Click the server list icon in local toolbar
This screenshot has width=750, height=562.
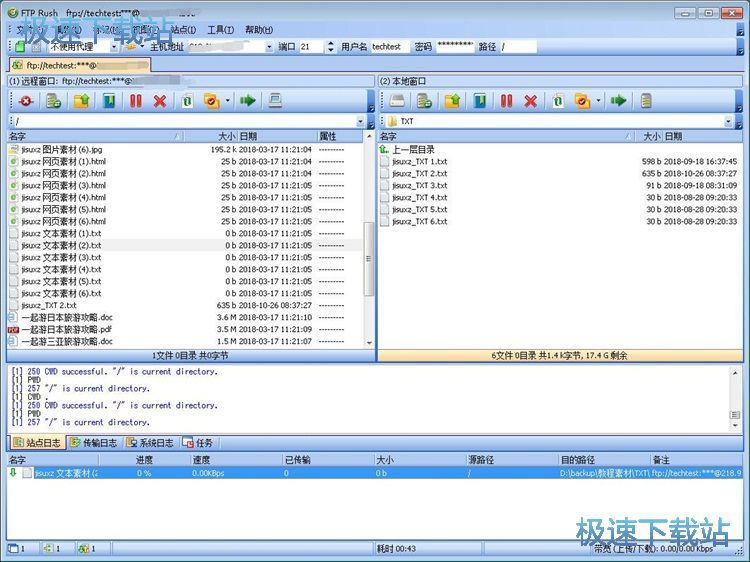[x=424, y=101]
